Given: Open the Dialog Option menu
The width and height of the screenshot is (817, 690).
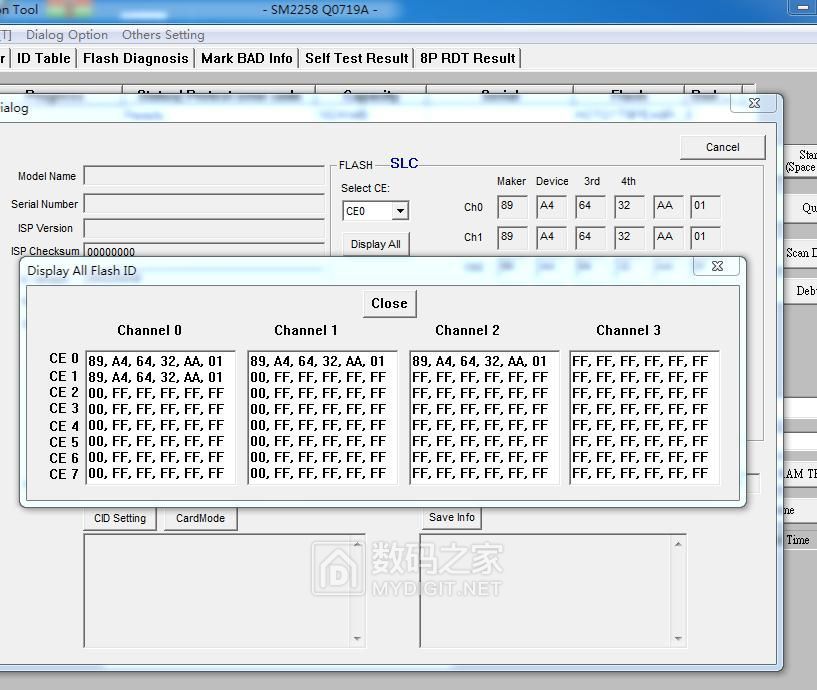Looking at the screenshot, I should coord(67,35).
